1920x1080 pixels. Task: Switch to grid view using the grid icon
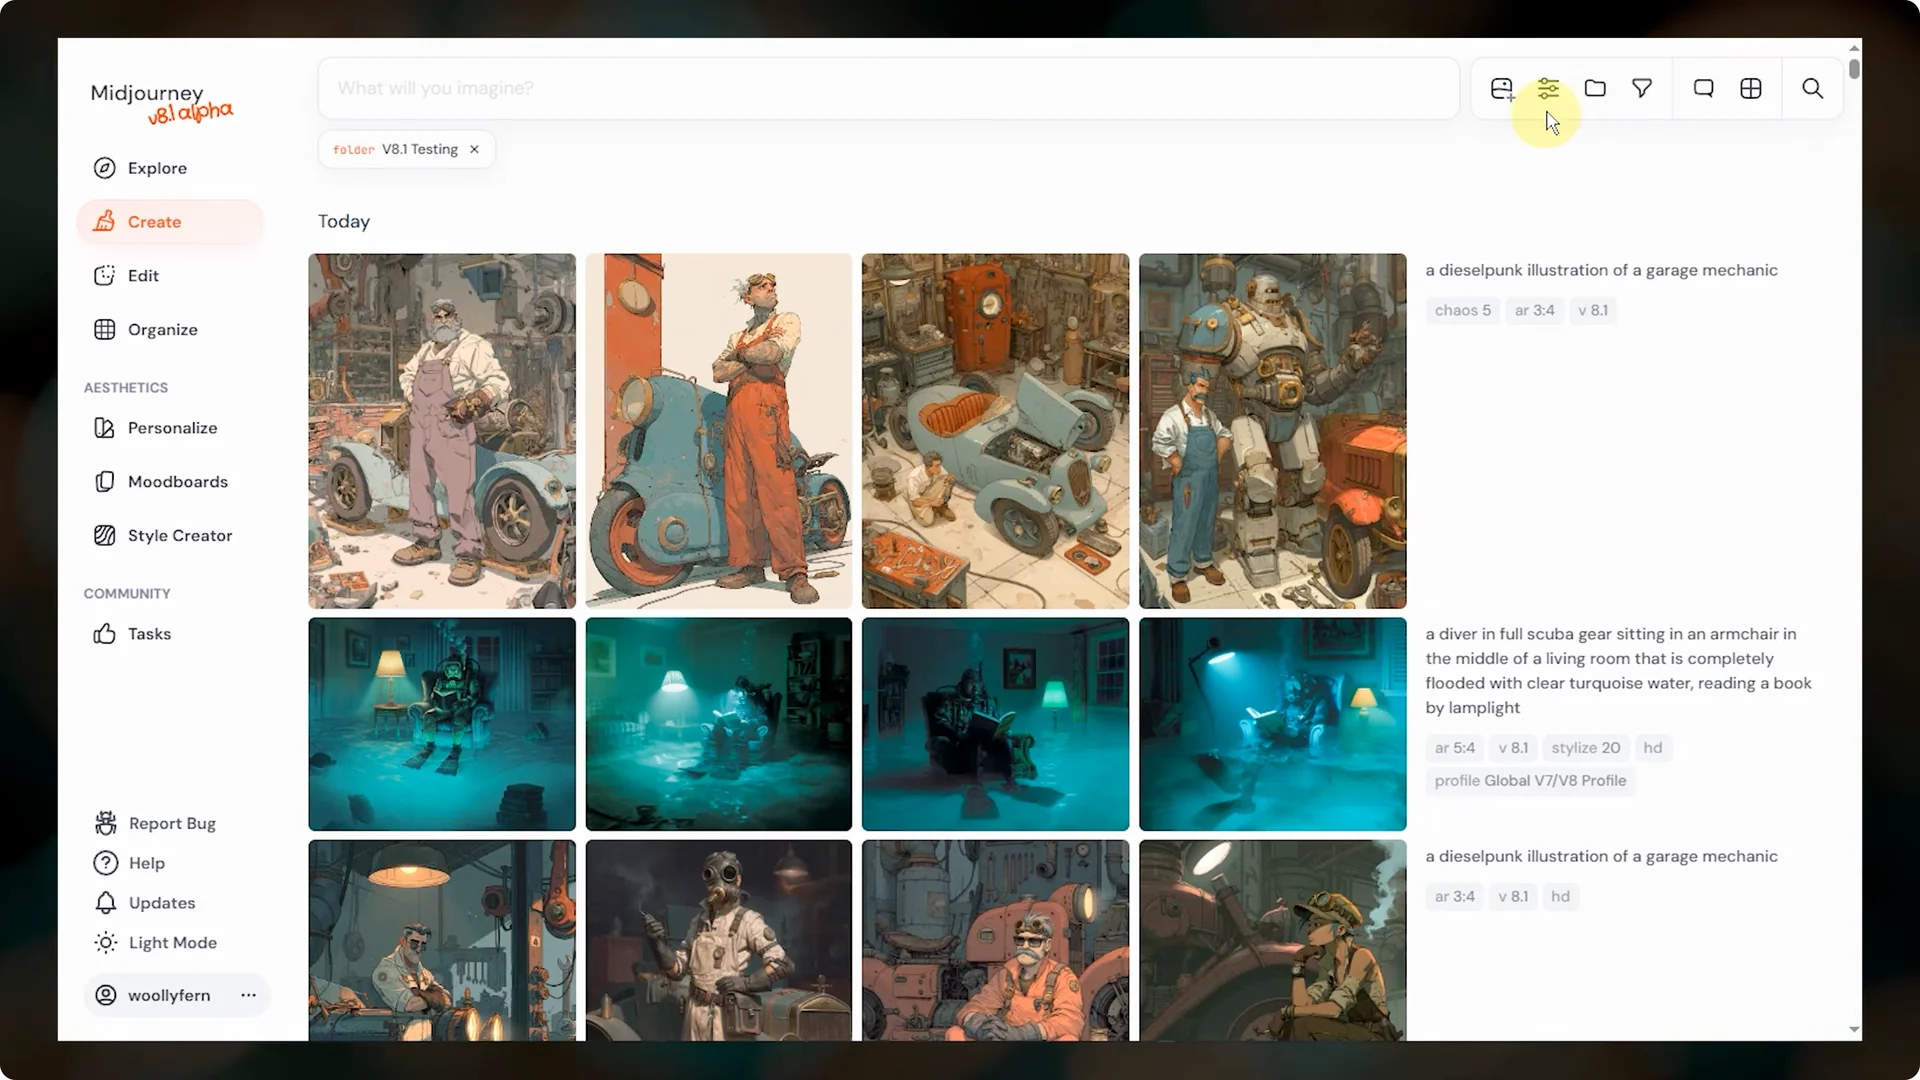click(x=1751, y=88)
